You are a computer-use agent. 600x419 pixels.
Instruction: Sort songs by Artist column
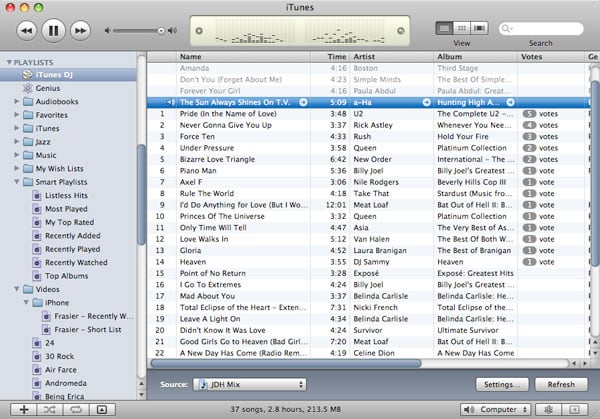(391, 57)
